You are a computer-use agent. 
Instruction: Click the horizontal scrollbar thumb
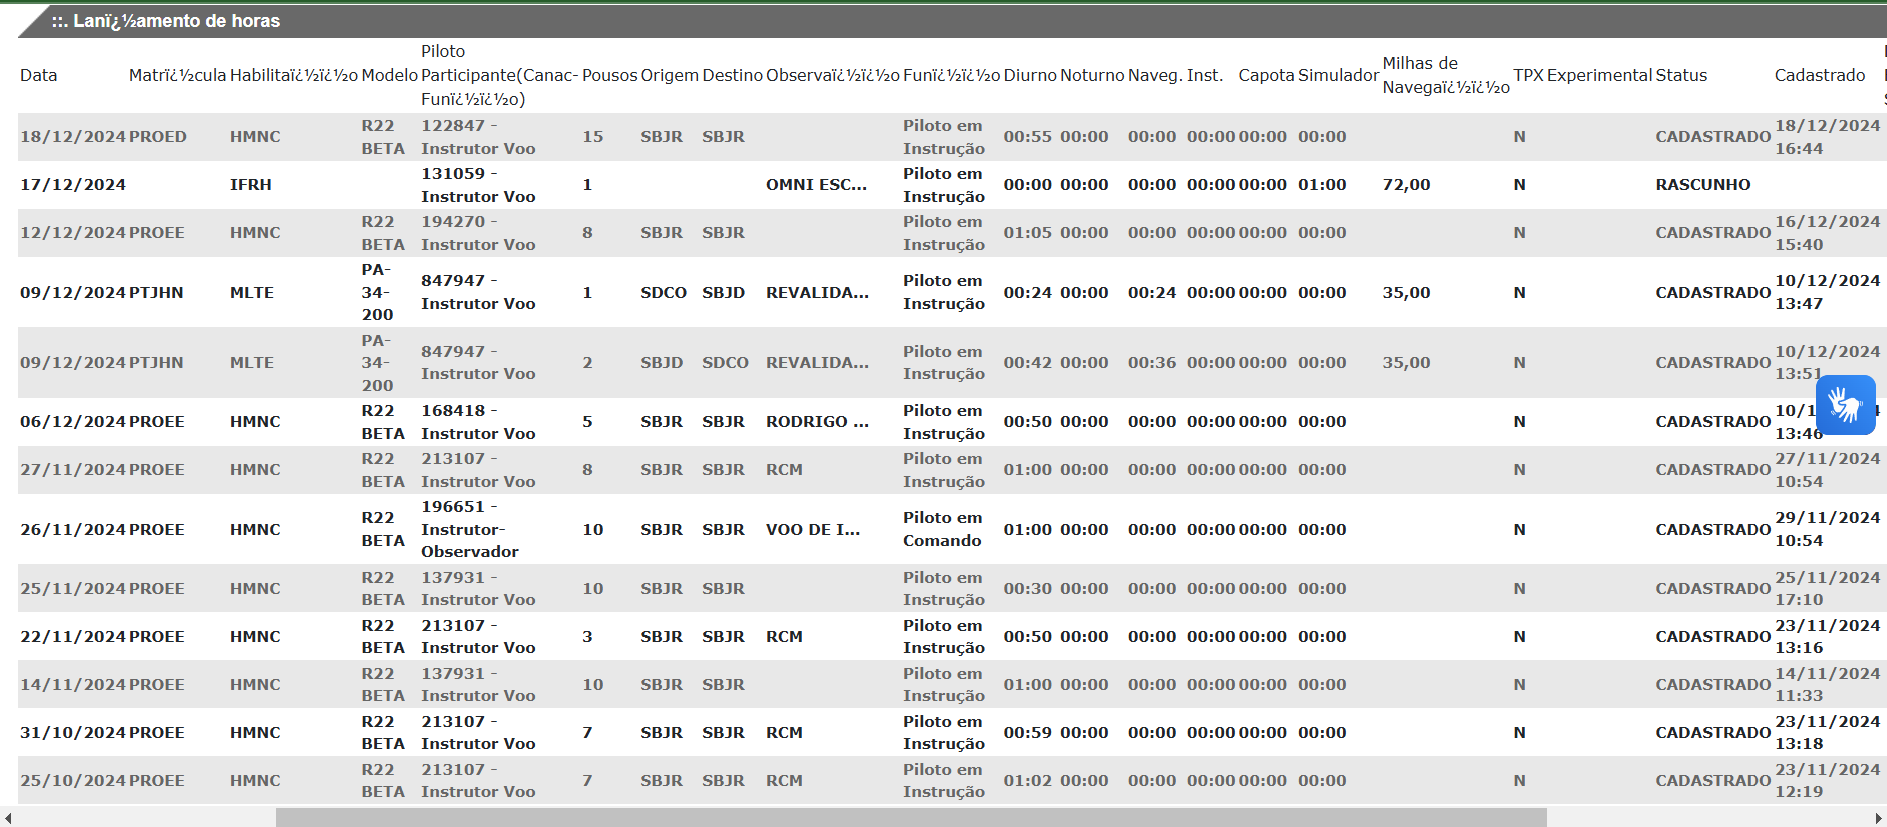click(910, 818)
